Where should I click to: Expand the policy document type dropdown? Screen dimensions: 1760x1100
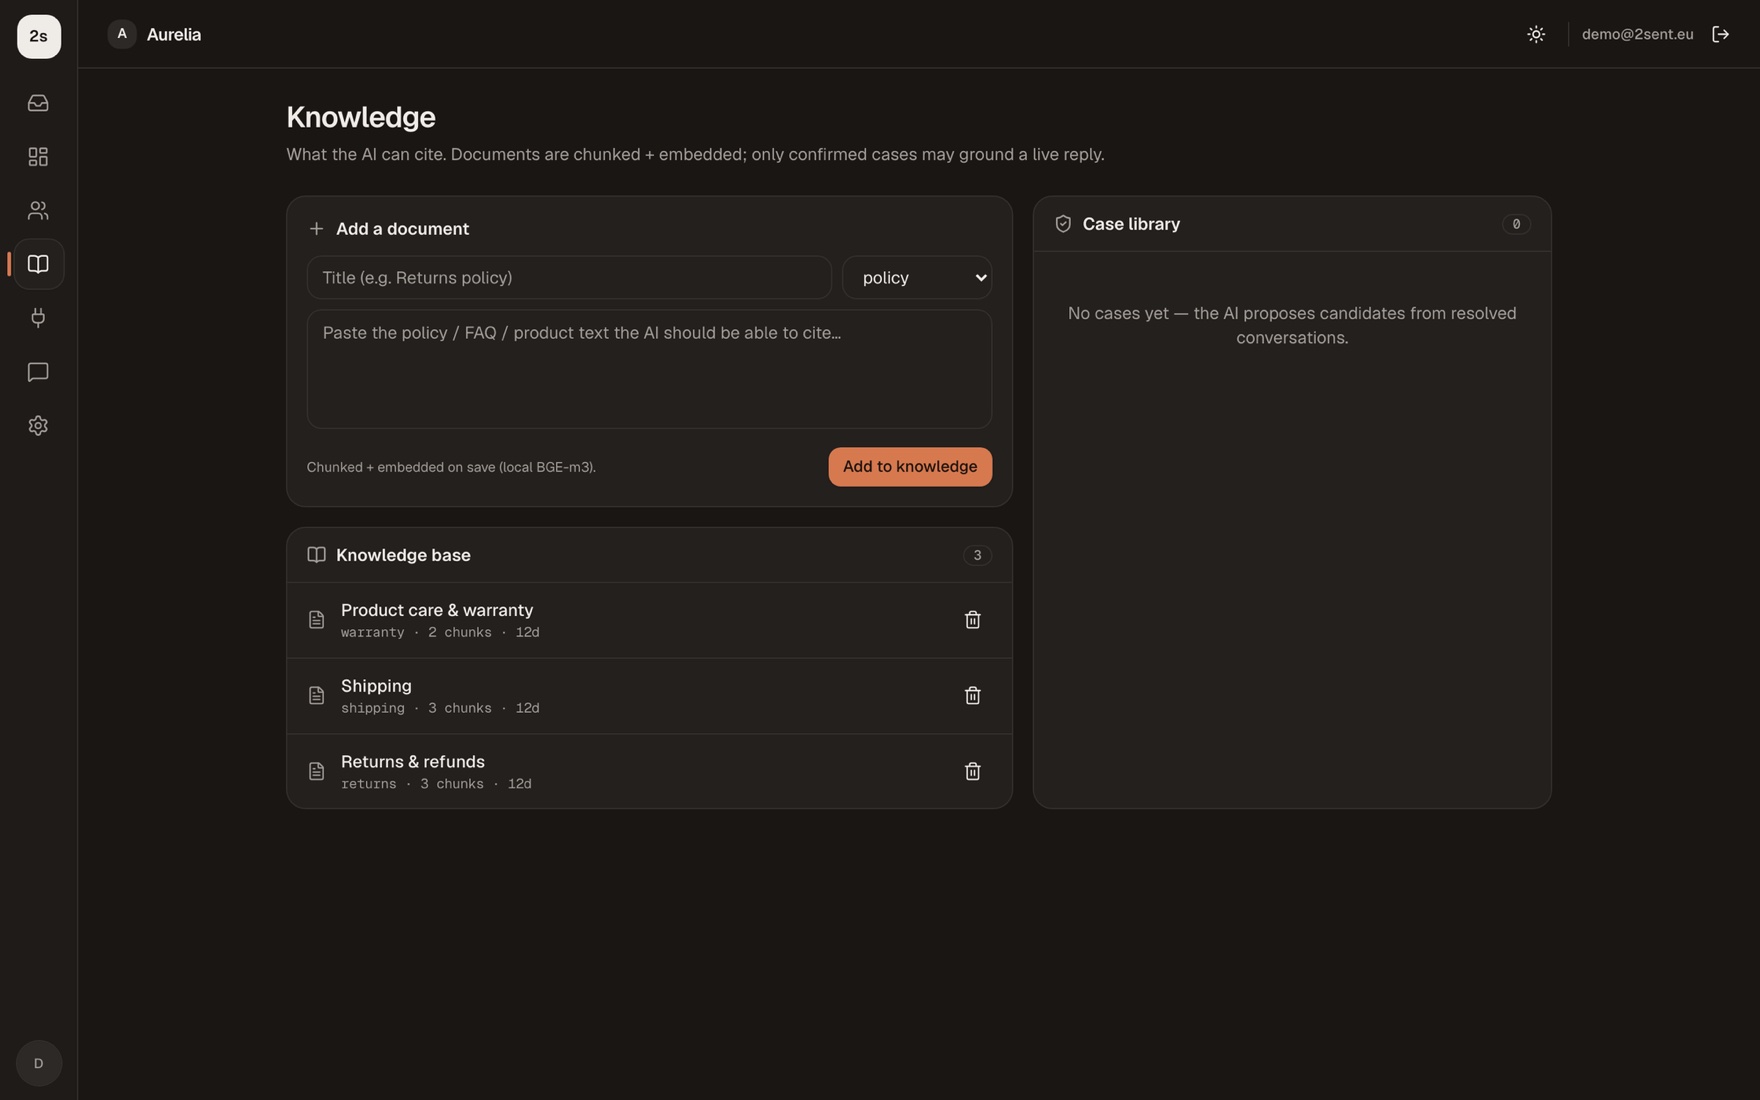[917, 278]
